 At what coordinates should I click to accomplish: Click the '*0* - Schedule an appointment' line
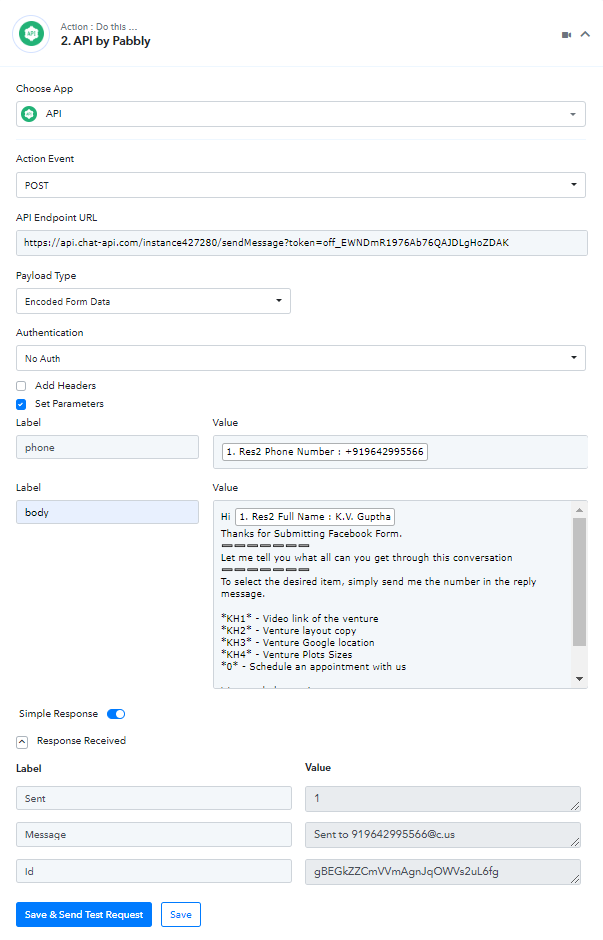coord(313,666)
